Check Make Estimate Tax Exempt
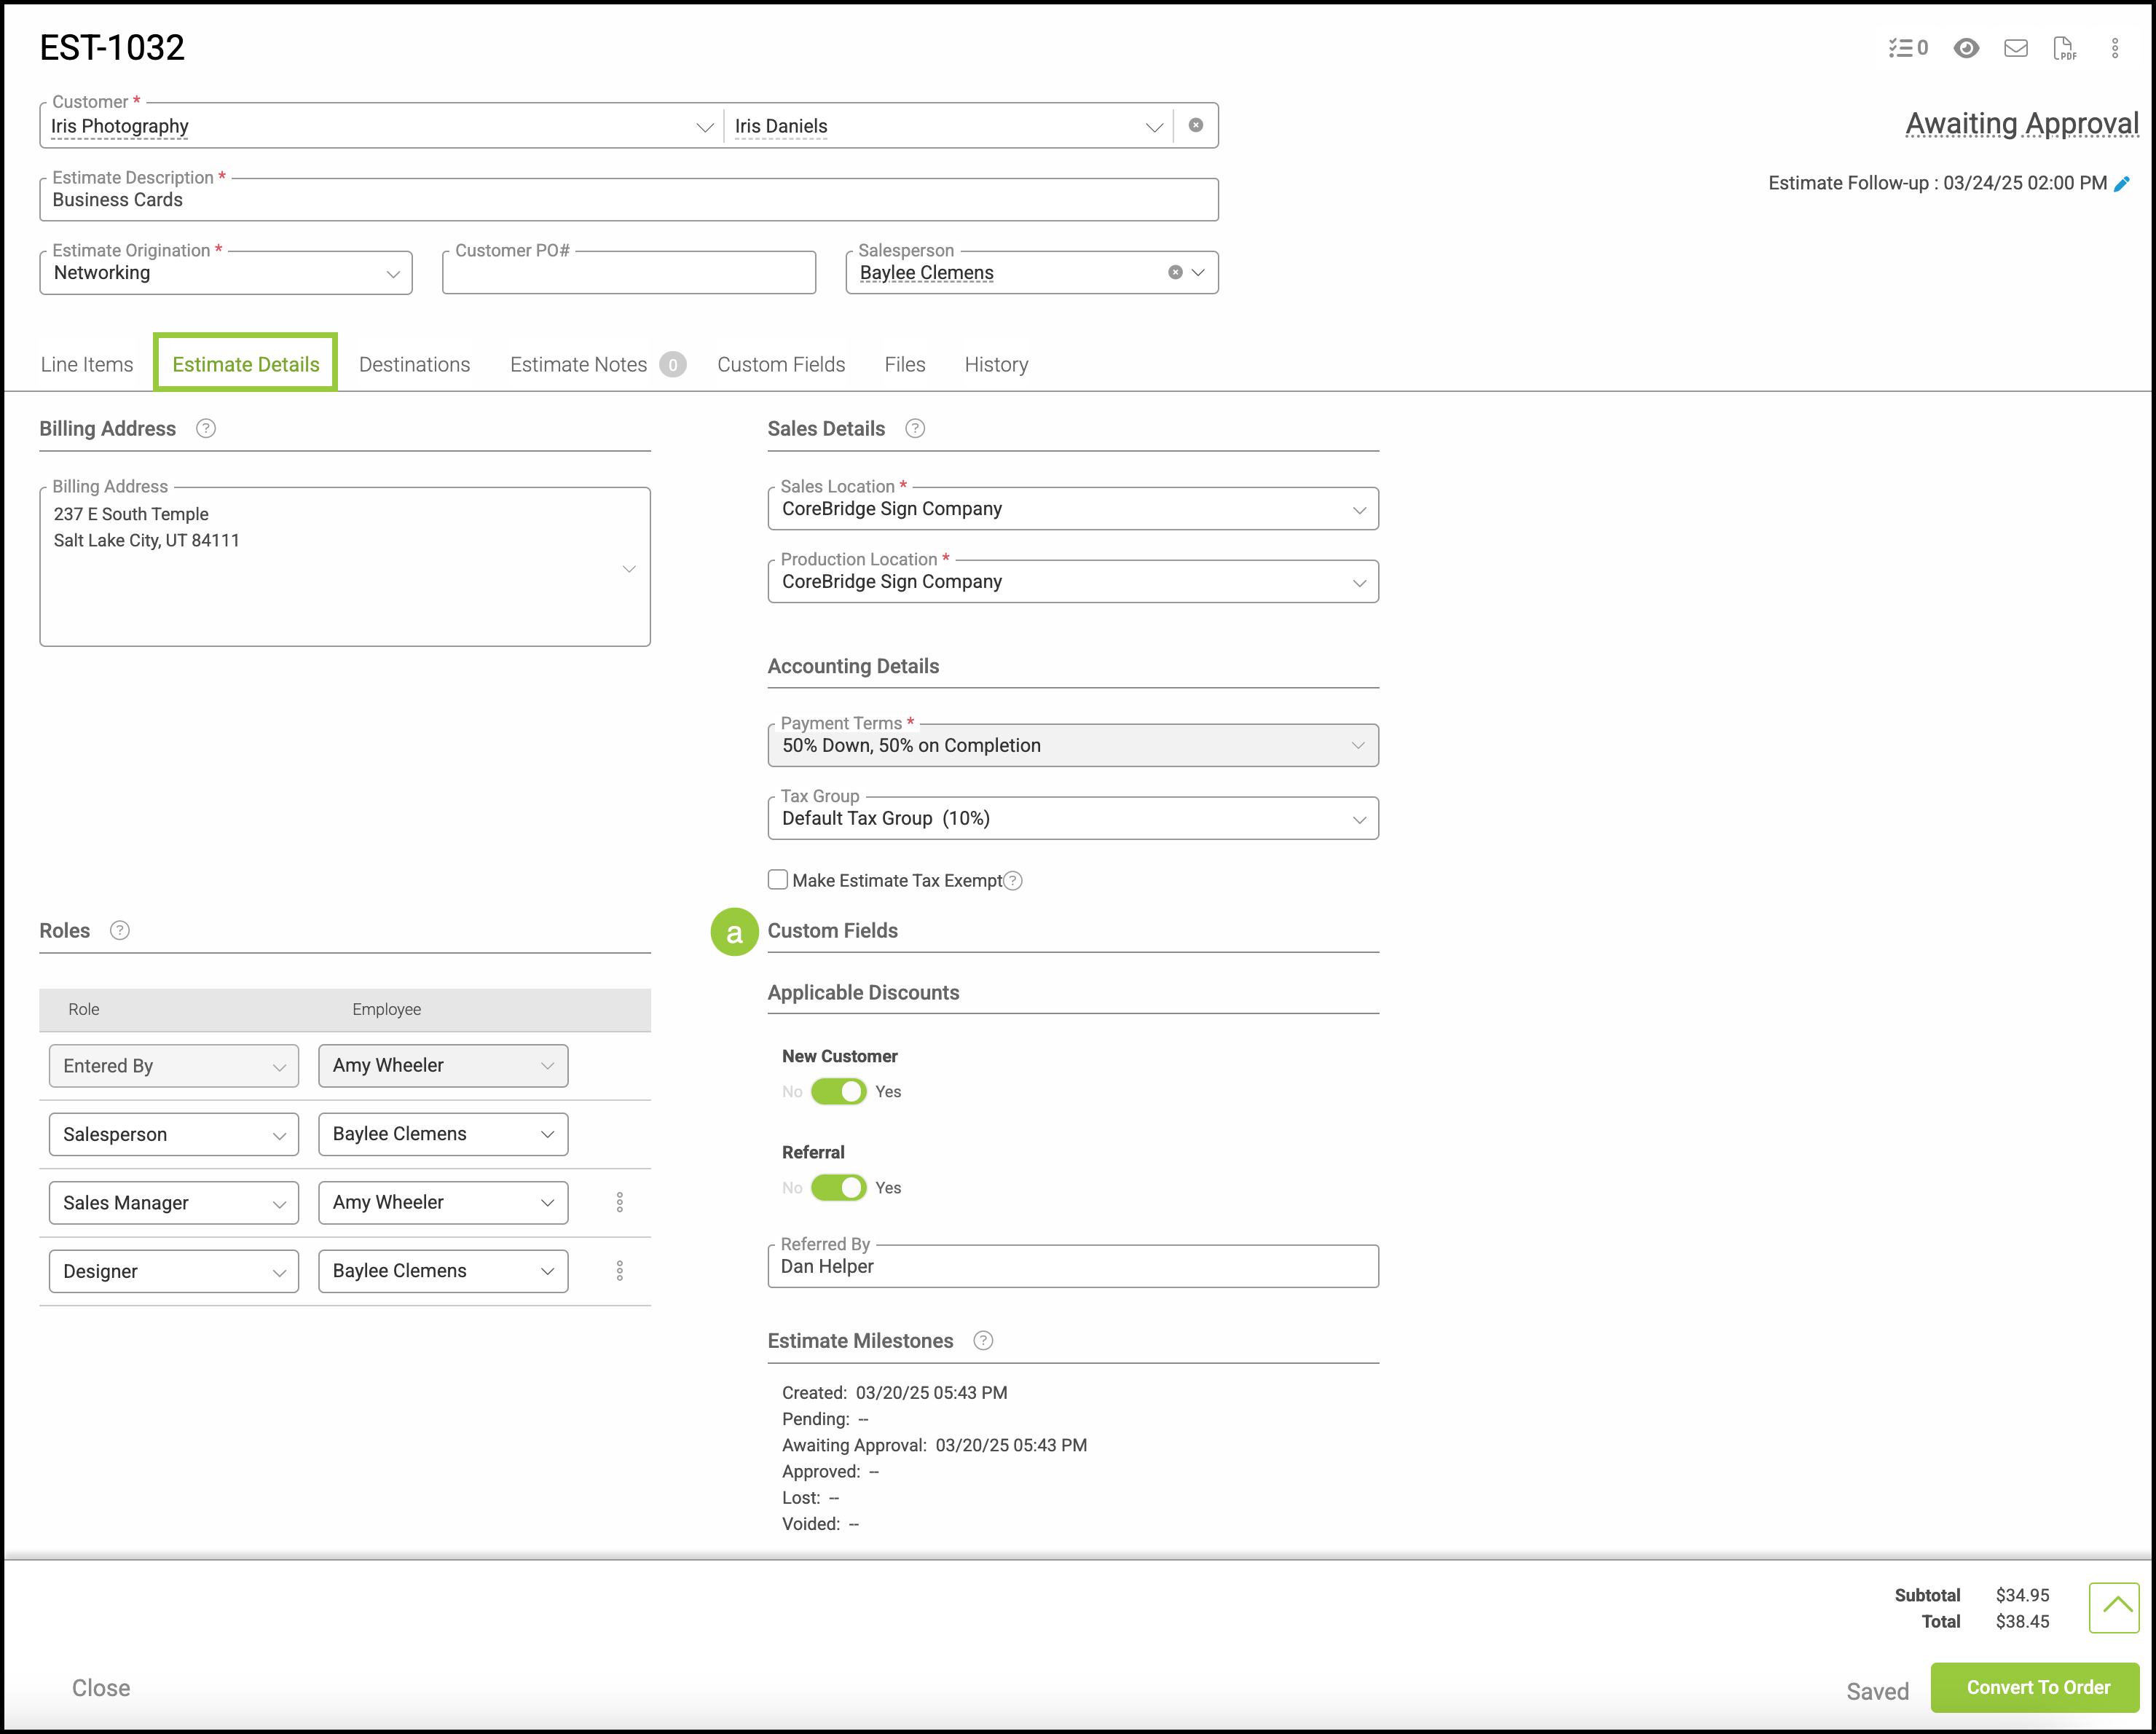2156x1734 pixels. 778,880
